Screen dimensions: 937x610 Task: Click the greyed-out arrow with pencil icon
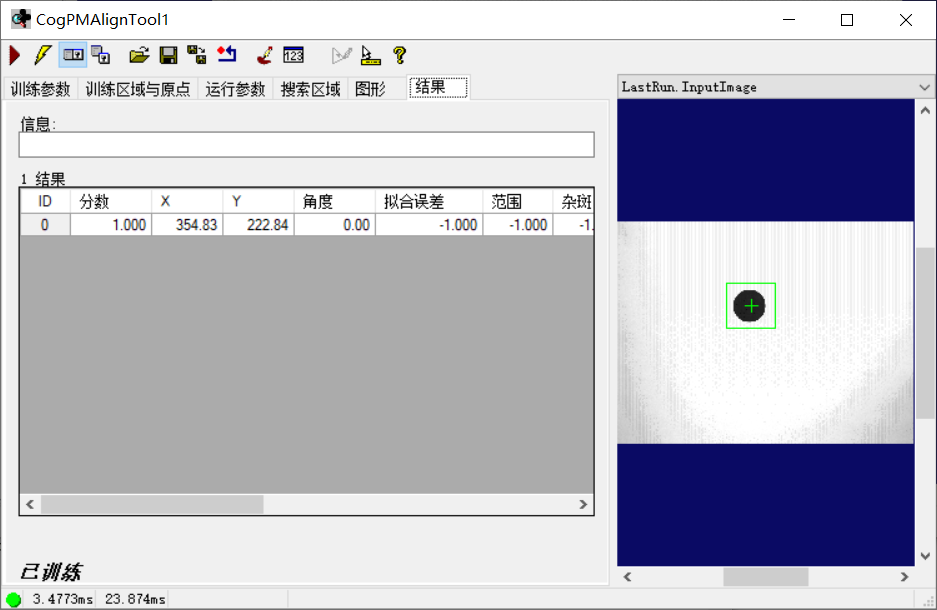(x=341, y=55)
